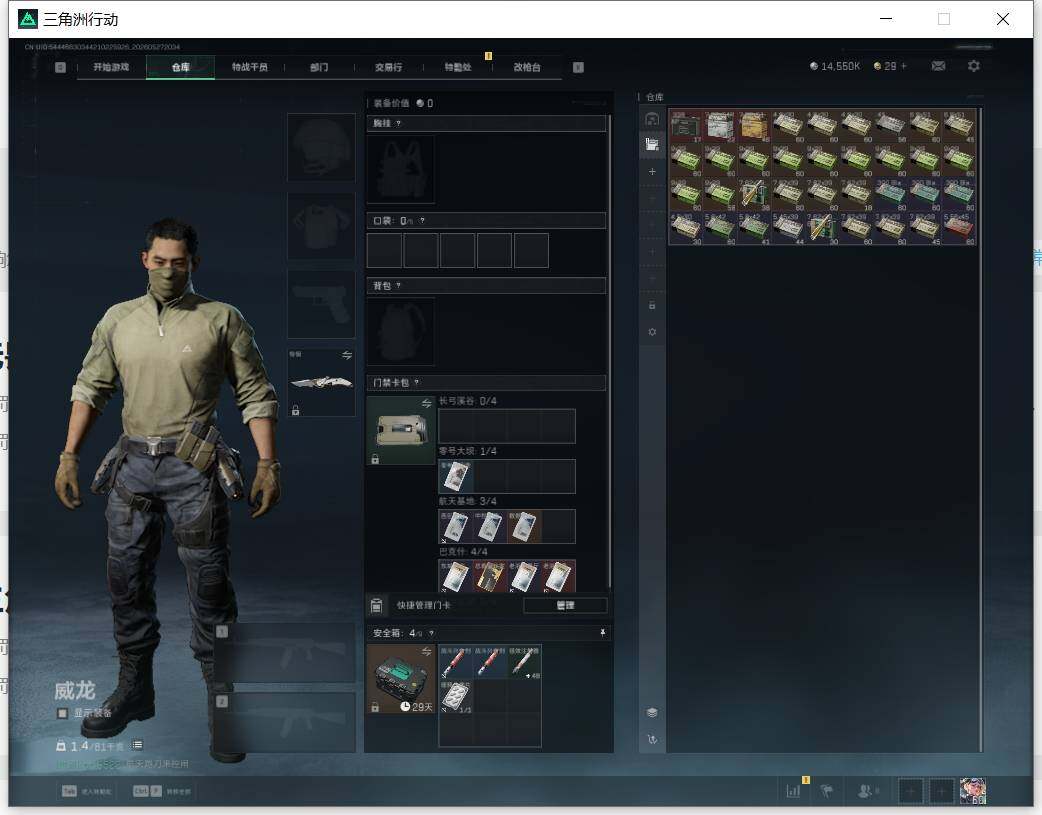
Task: Select the first green 9x19 ammo box
Action: pyautogui.click(x=686, y=160)
